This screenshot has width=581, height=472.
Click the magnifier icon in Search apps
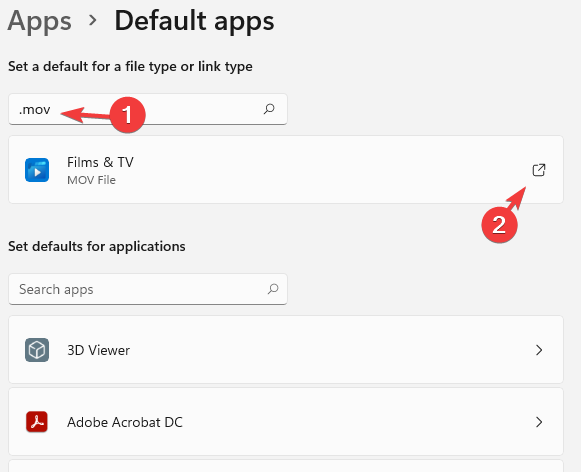click(x=273, y=289)
